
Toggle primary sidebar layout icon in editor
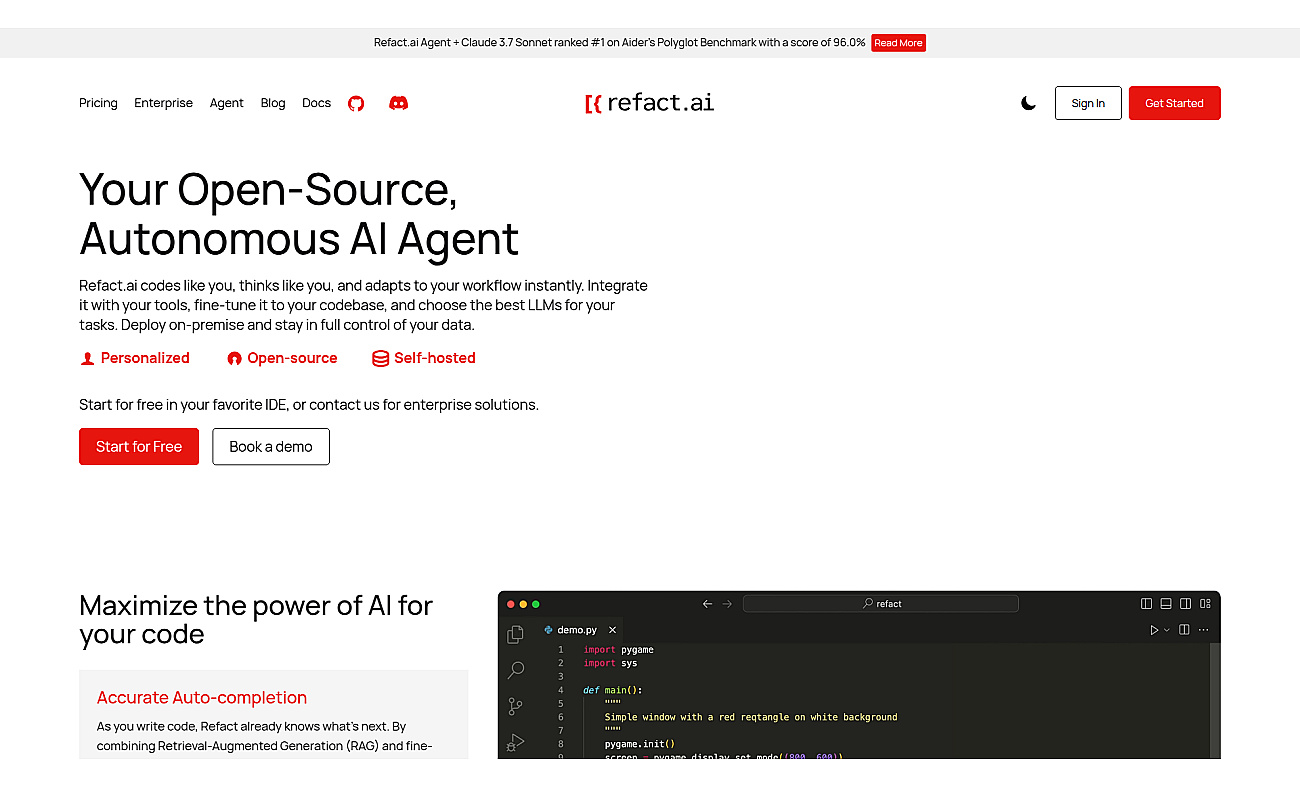click(1147, 604)
